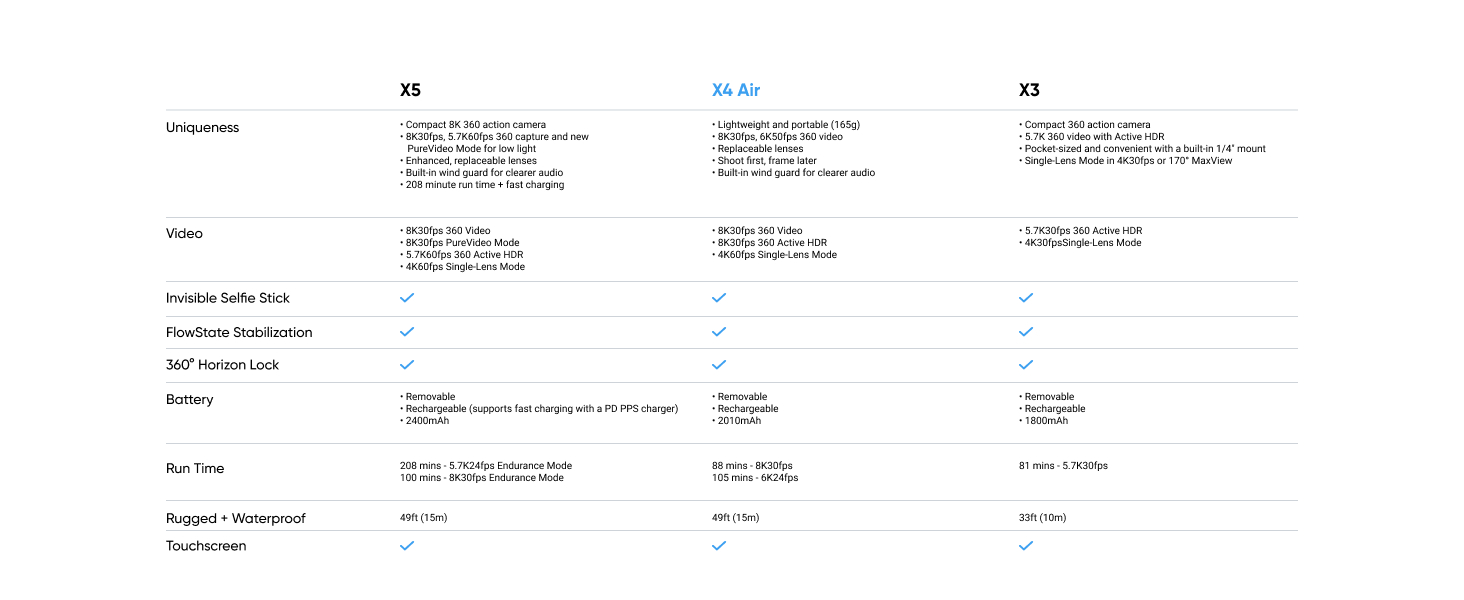Click the X4 Air 360° Horizon Lock checkmark
Image resolution: width=1464 pixels, height=600 pixels.
click(x=719, y=365)
